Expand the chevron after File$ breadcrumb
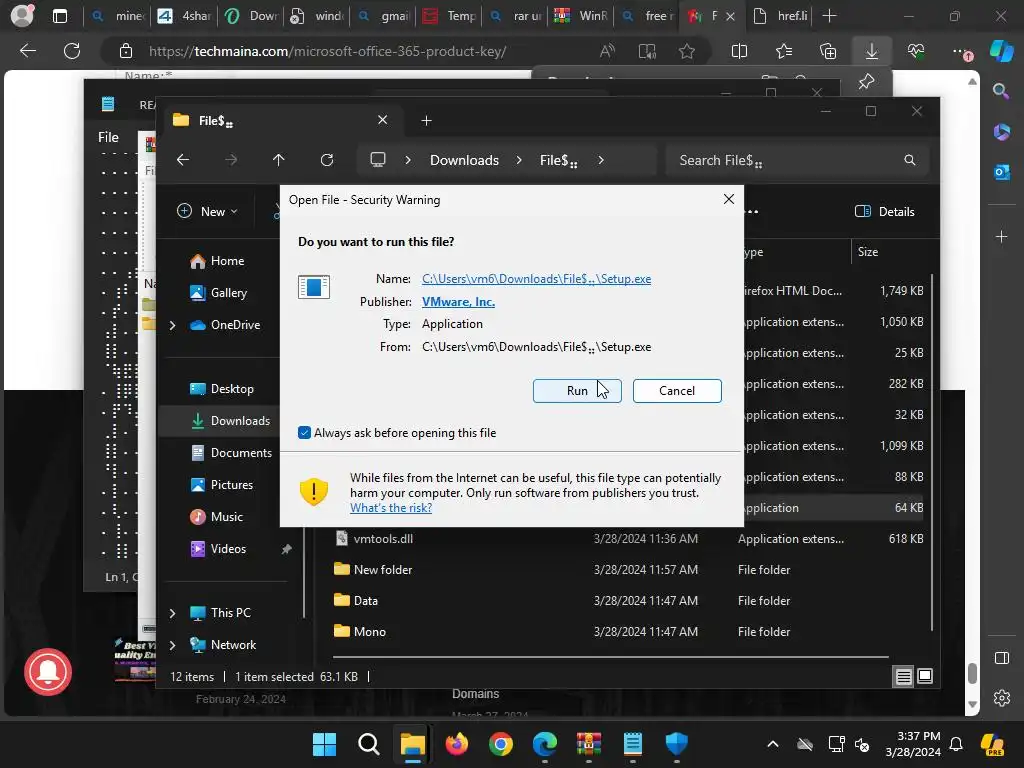Viewport: 1024px width, 768px height. (601, 160)
